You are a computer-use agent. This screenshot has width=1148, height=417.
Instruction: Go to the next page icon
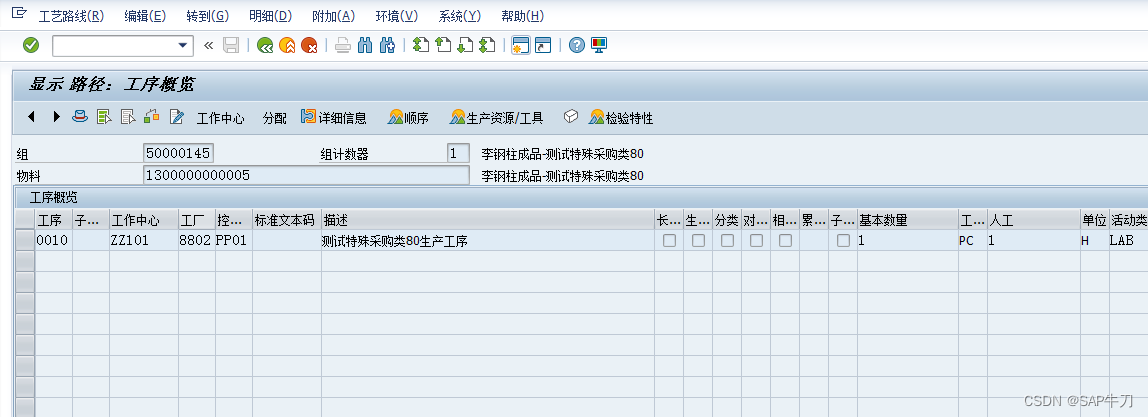pyautogui.click(x=464, y=45)
